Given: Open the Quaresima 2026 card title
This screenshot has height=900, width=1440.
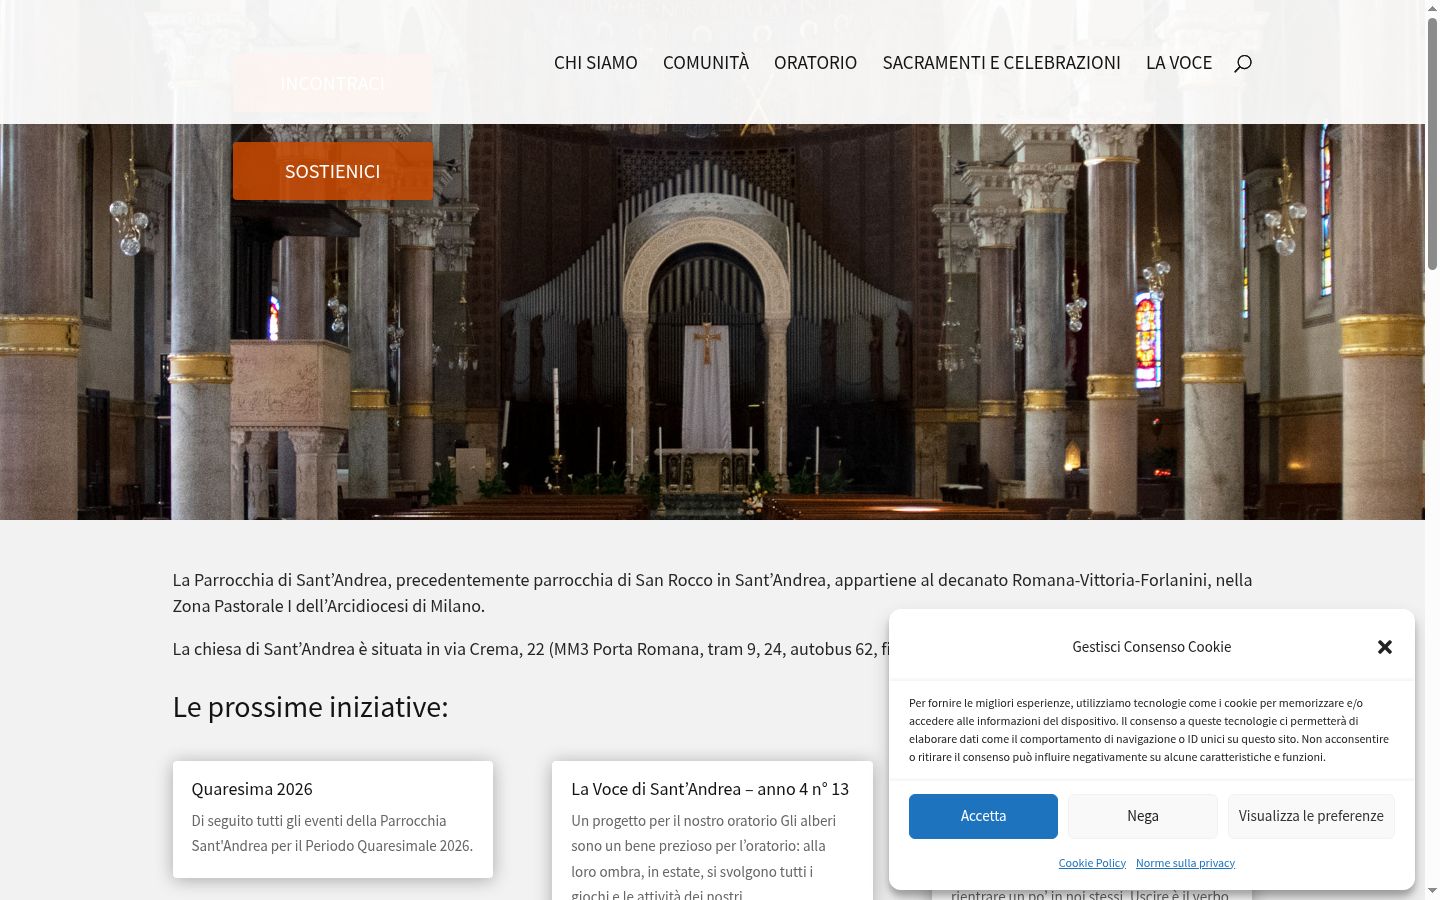Looking at the screenshot, I should pos(252,789).
